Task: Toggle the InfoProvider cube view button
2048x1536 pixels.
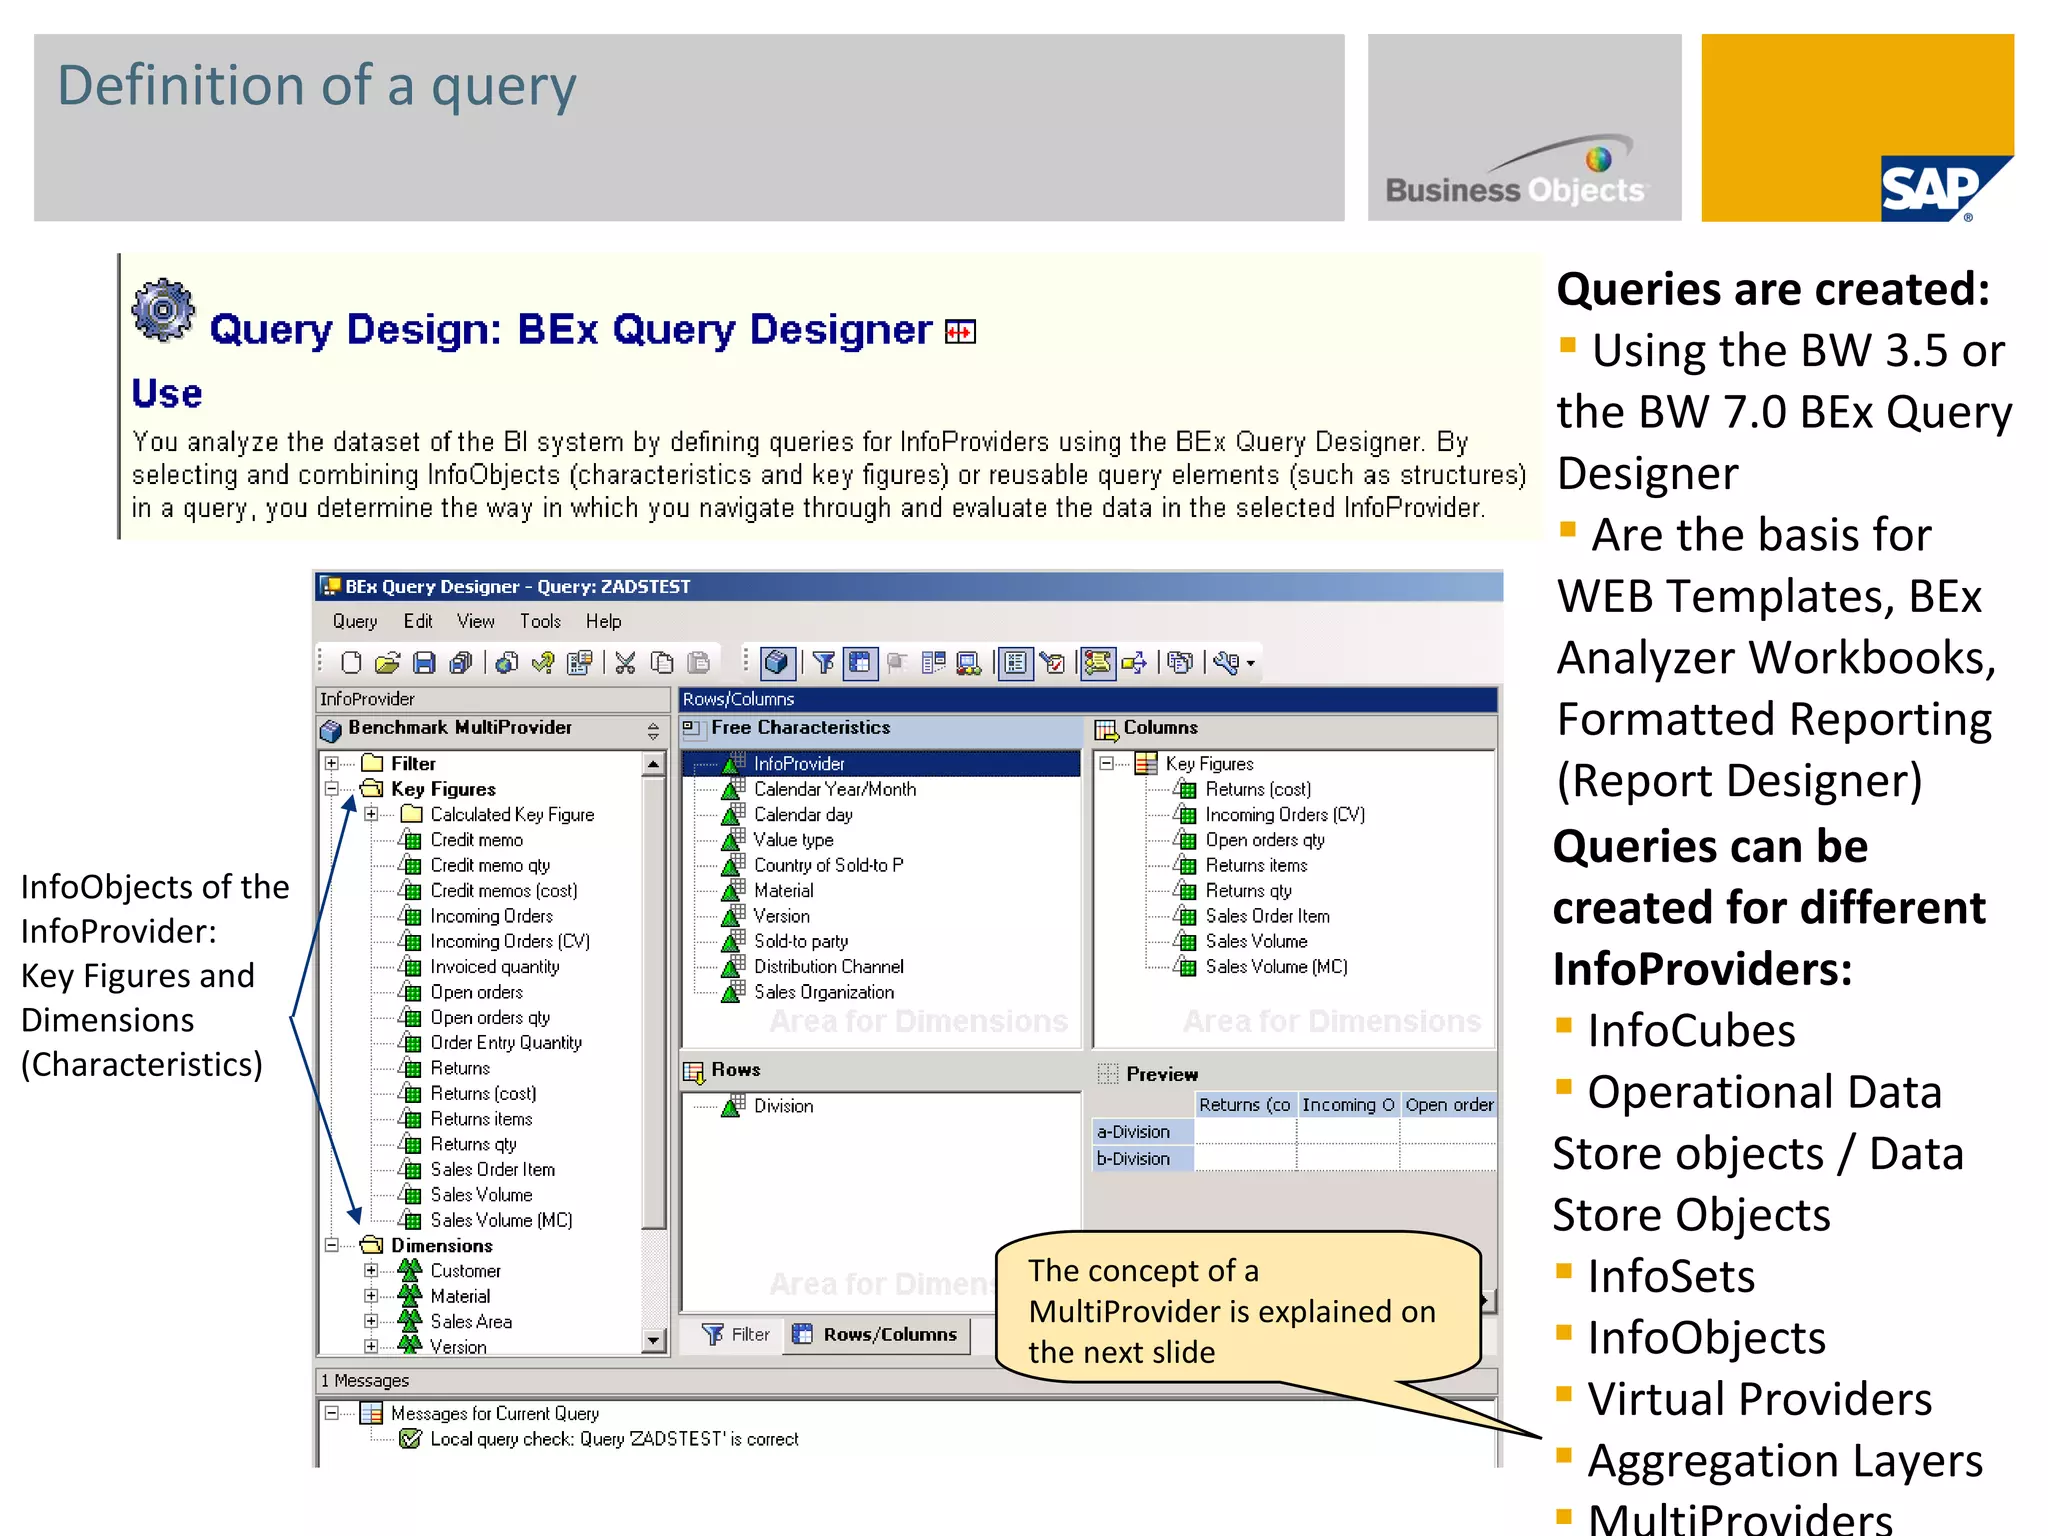Action: [x=777, y=662]
